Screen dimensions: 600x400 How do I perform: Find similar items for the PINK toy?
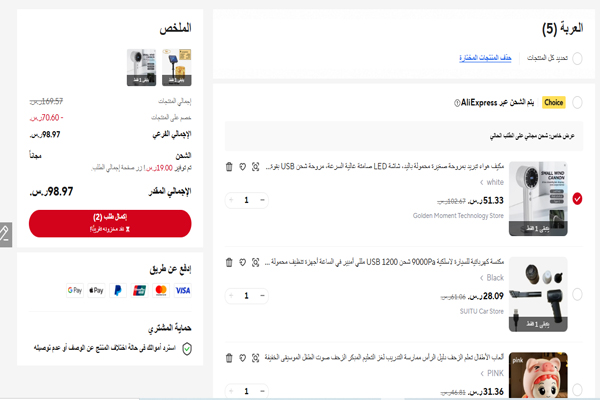pyautogui.click(x=255, y=358)
